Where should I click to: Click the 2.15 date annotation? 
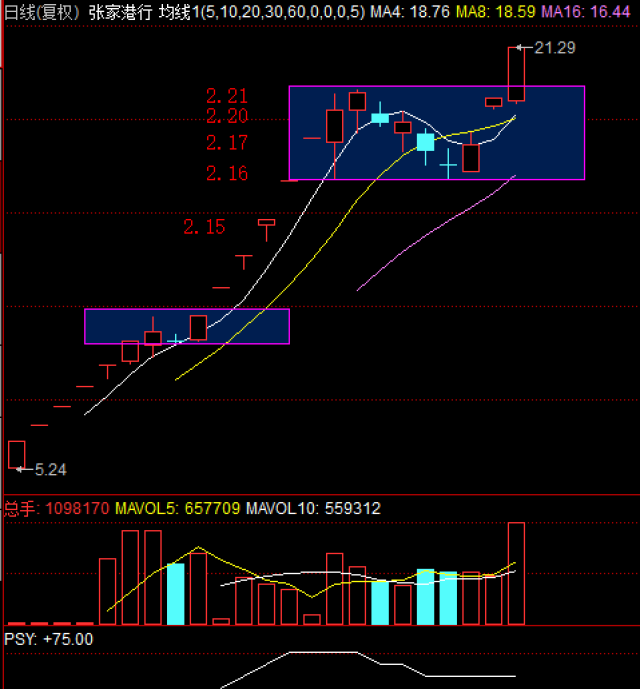(x=204, y=227)
